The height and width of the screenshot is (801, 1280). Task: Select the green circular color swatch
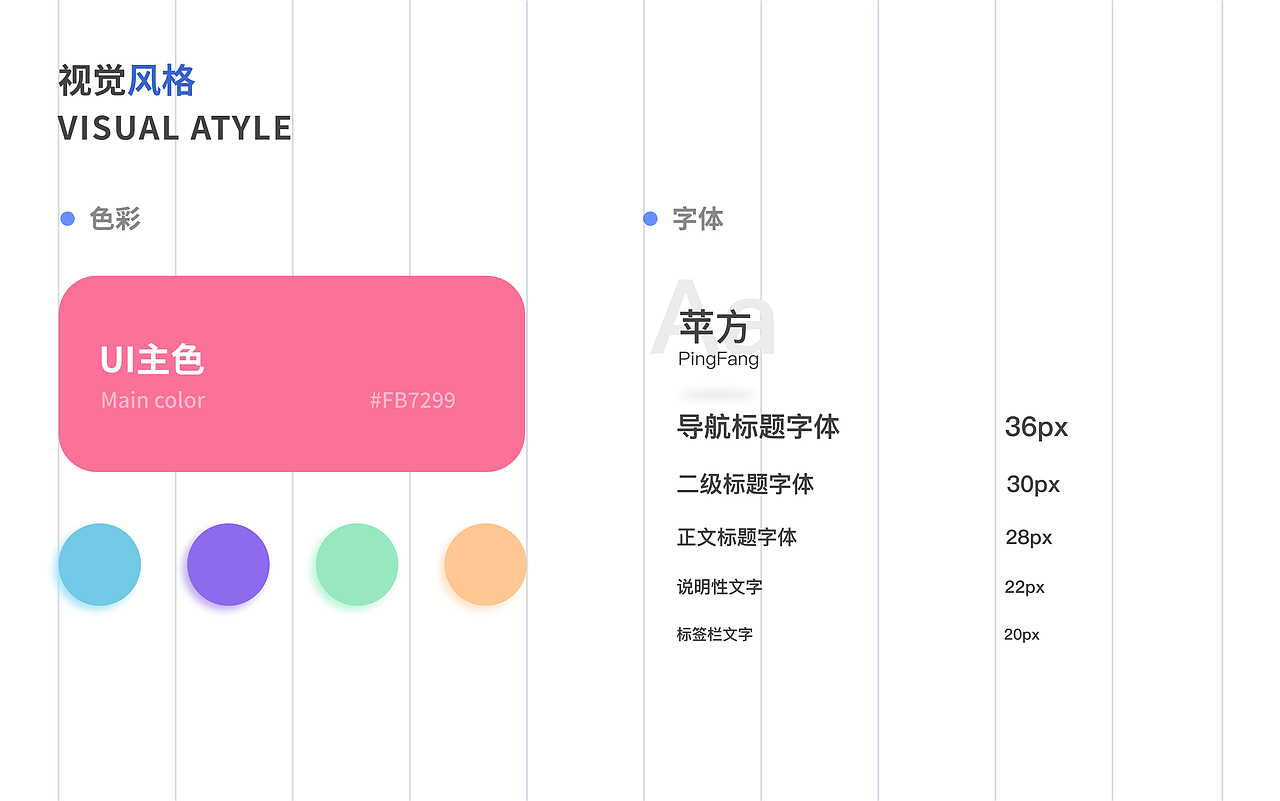coord(356,564)
